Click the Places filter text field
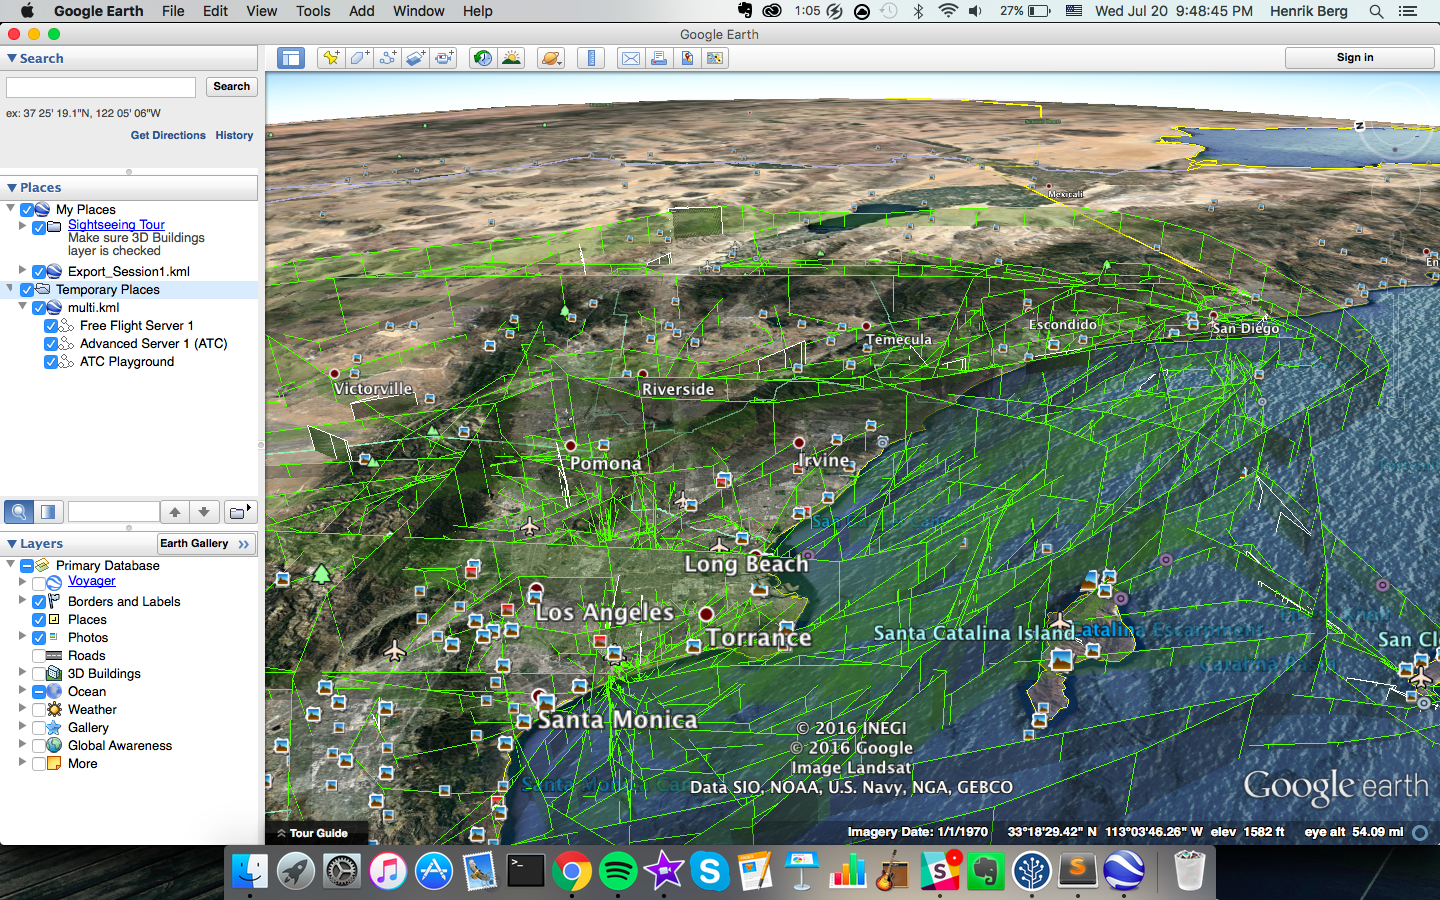This screenshot has height=900, width=1440. point(113,512)
